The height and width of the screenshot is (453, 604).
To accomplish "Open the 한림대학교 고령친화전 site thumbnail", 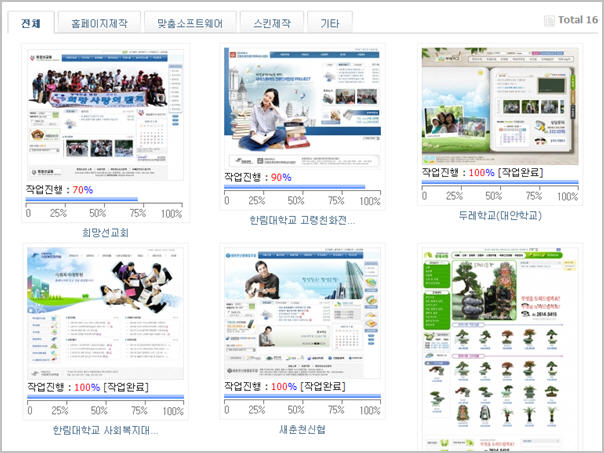I will [302, 108].
